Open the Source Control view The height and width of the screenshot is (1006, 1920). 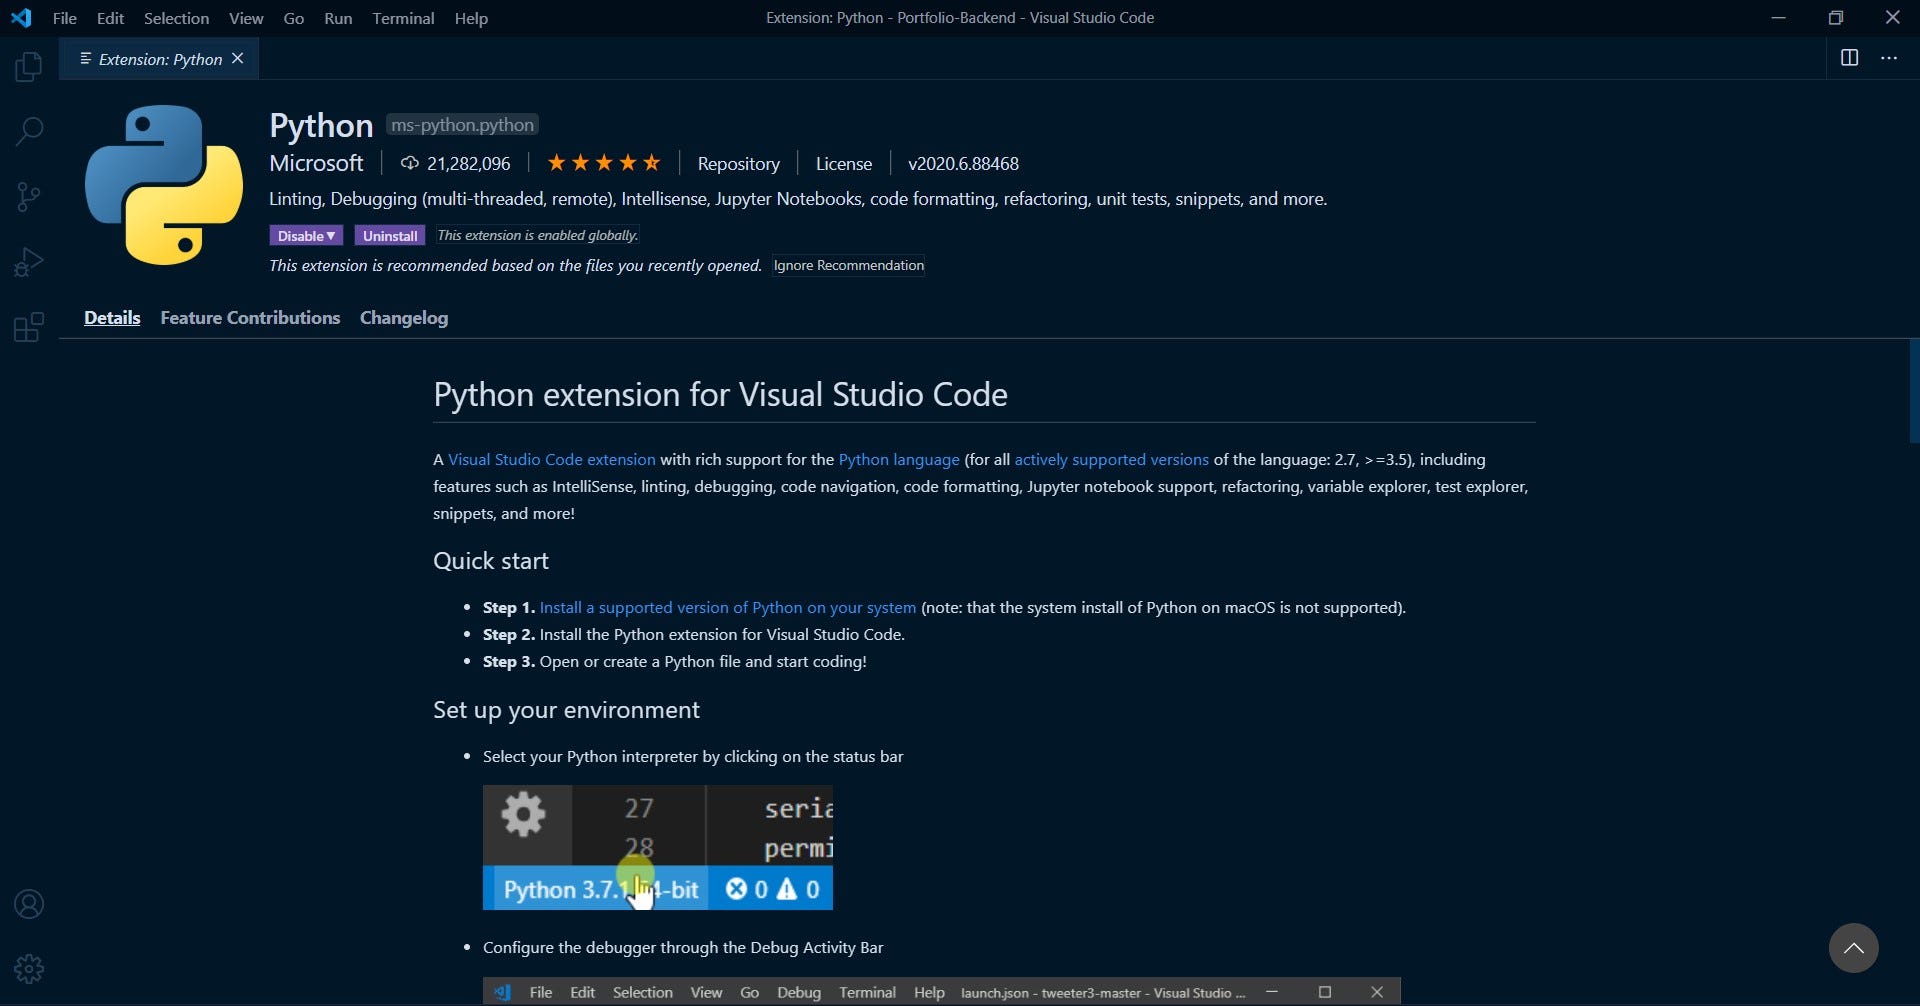pyautogui.click(x=28, y=196)
